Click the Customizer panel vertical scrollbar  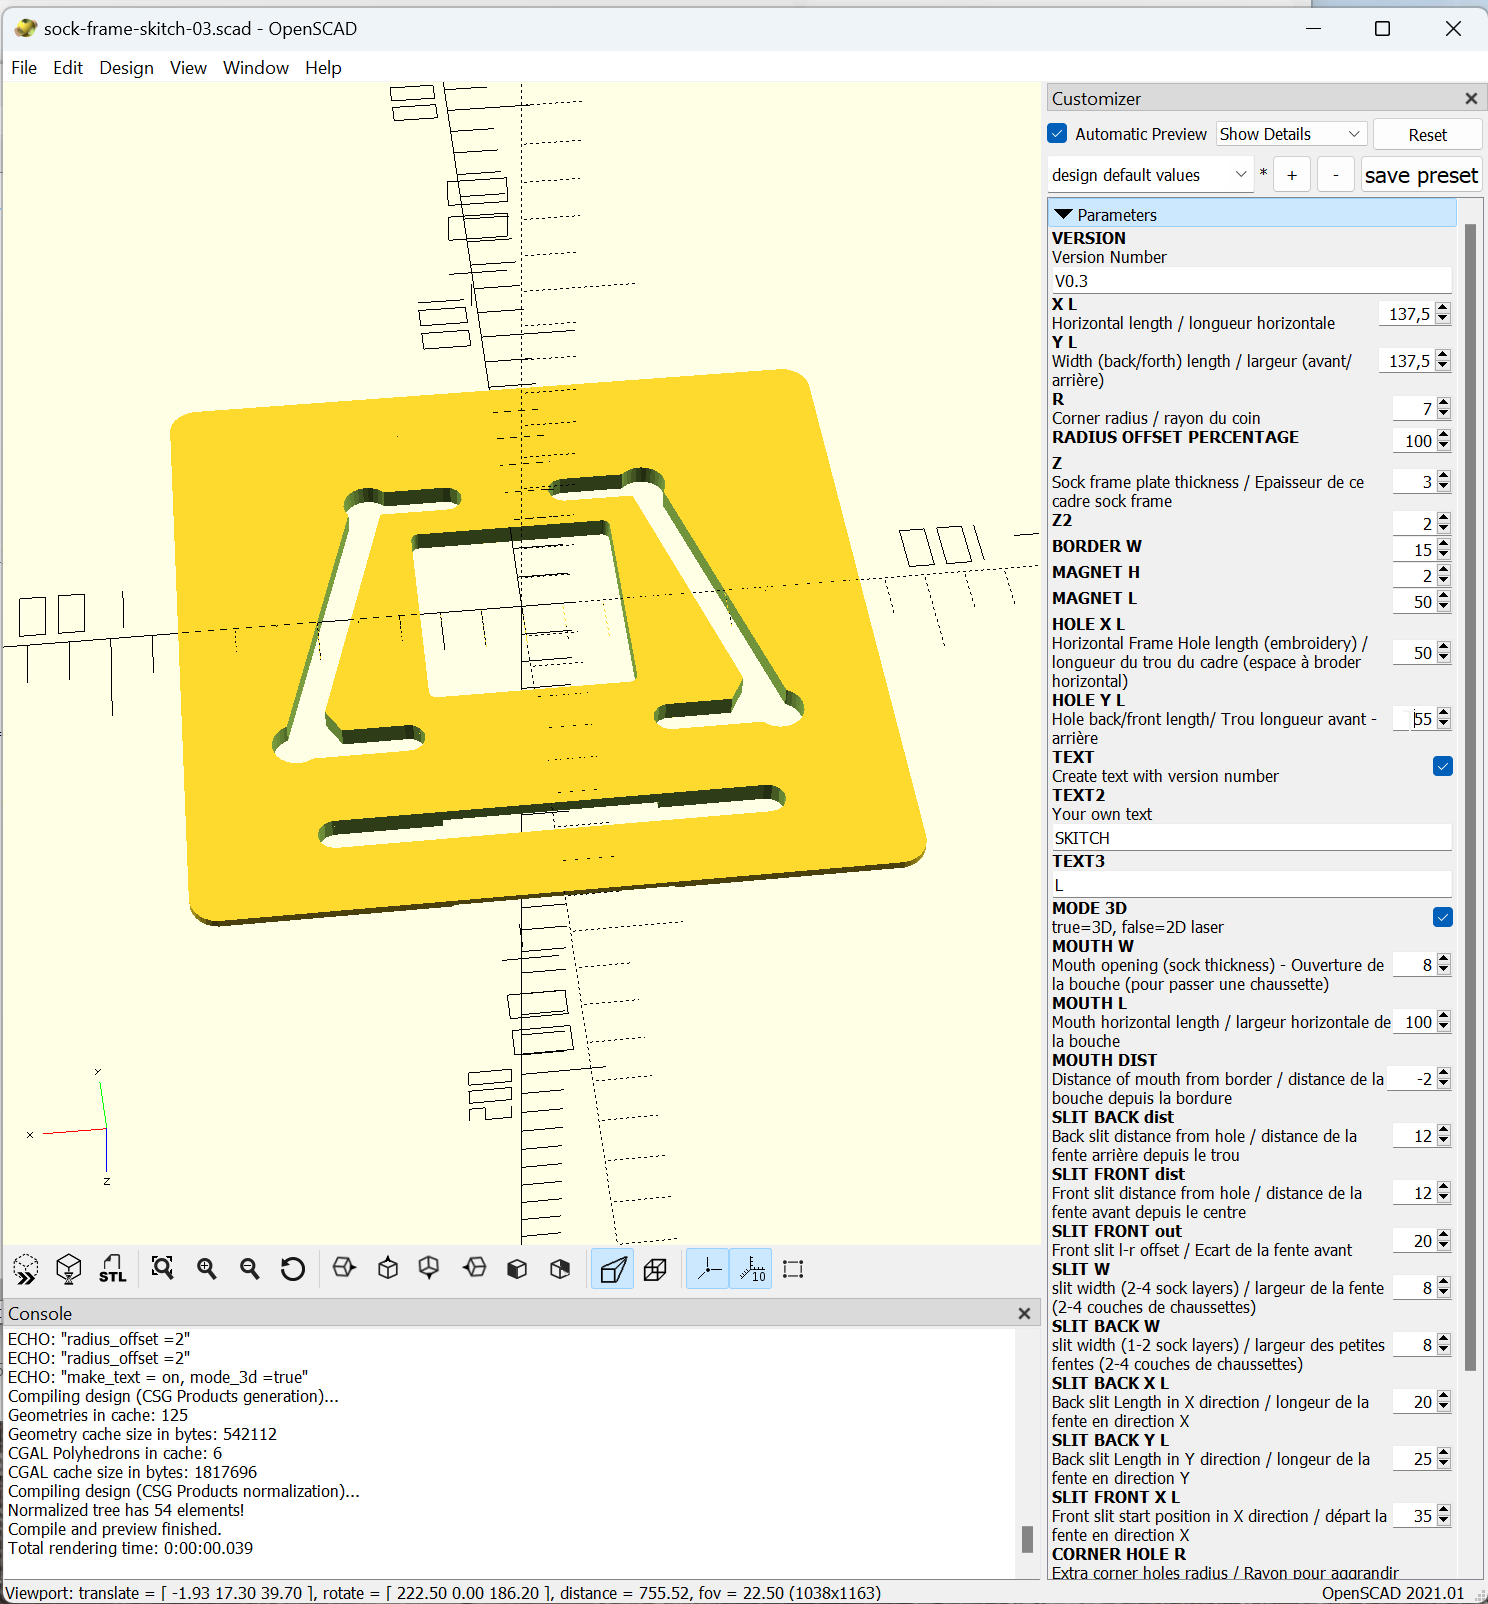tap(1470, 797)
